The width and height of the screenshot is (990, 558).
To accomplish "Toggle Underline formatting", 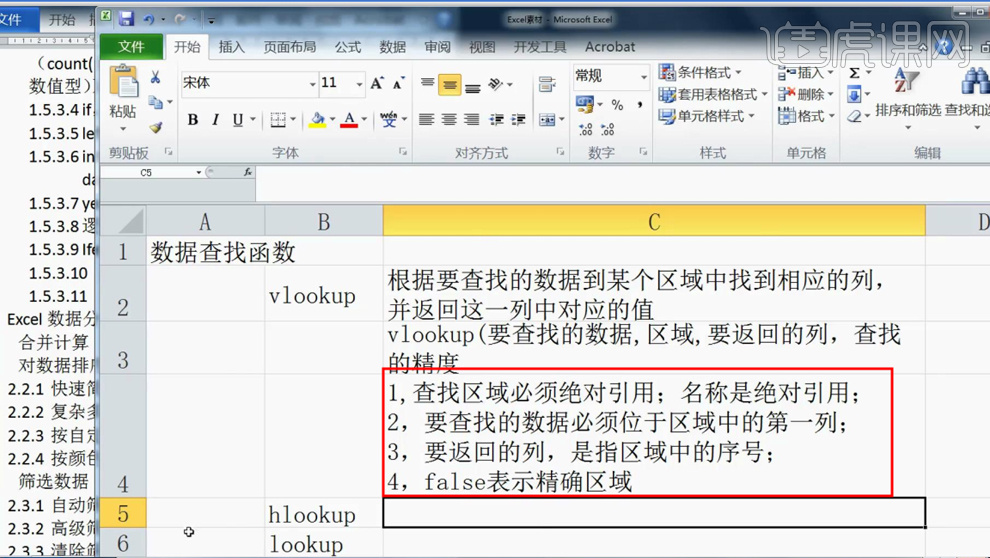I will coord(238,119).
